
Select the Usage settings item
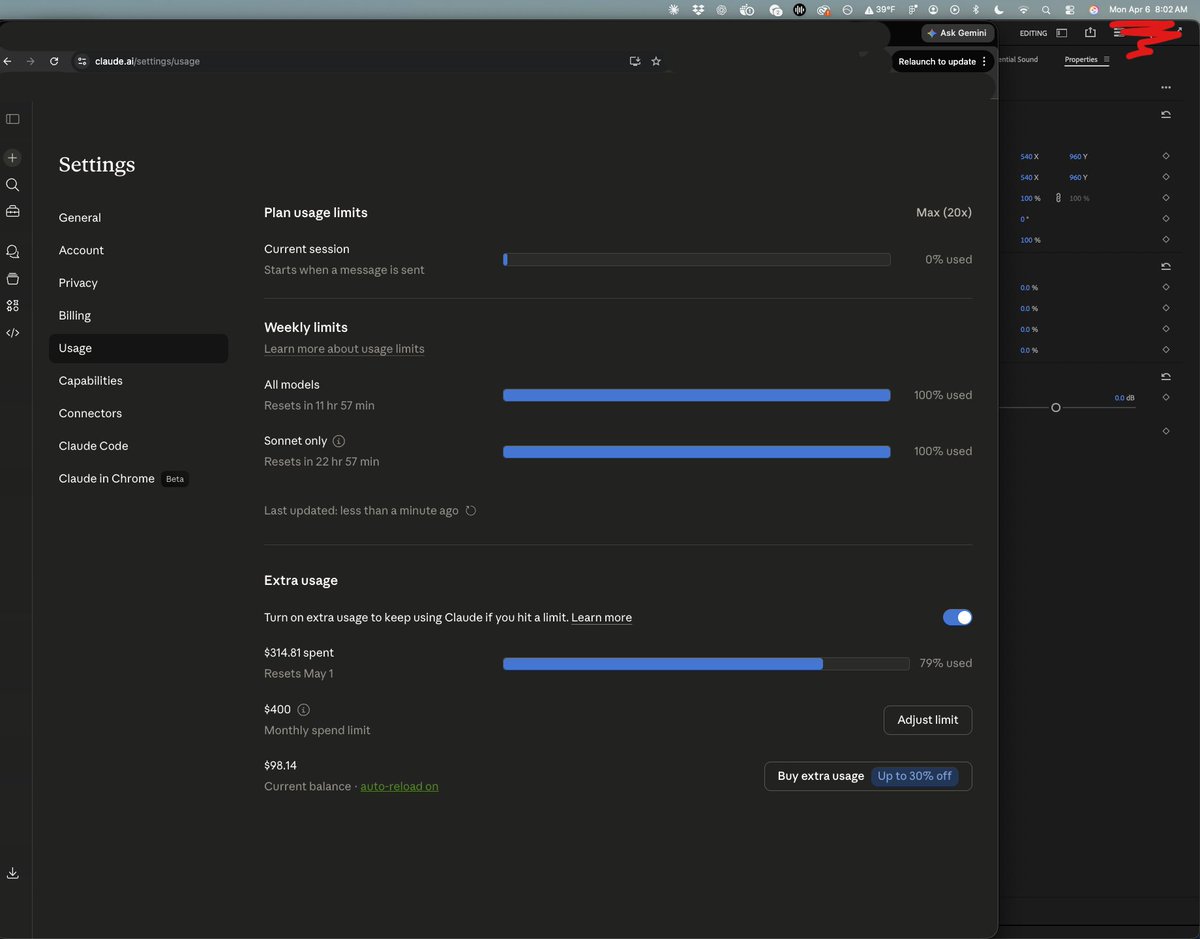point(138,348)
